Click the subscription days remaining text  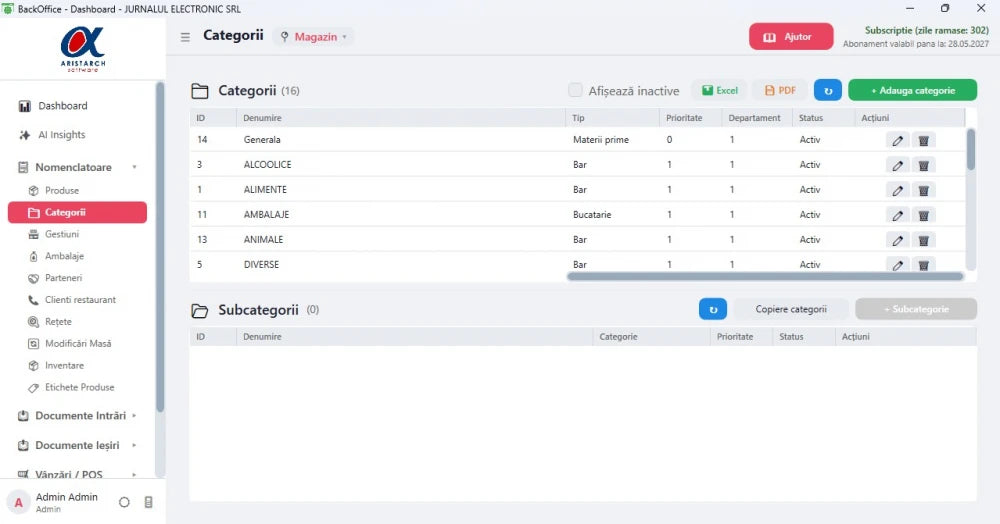[x=926, y=30]
